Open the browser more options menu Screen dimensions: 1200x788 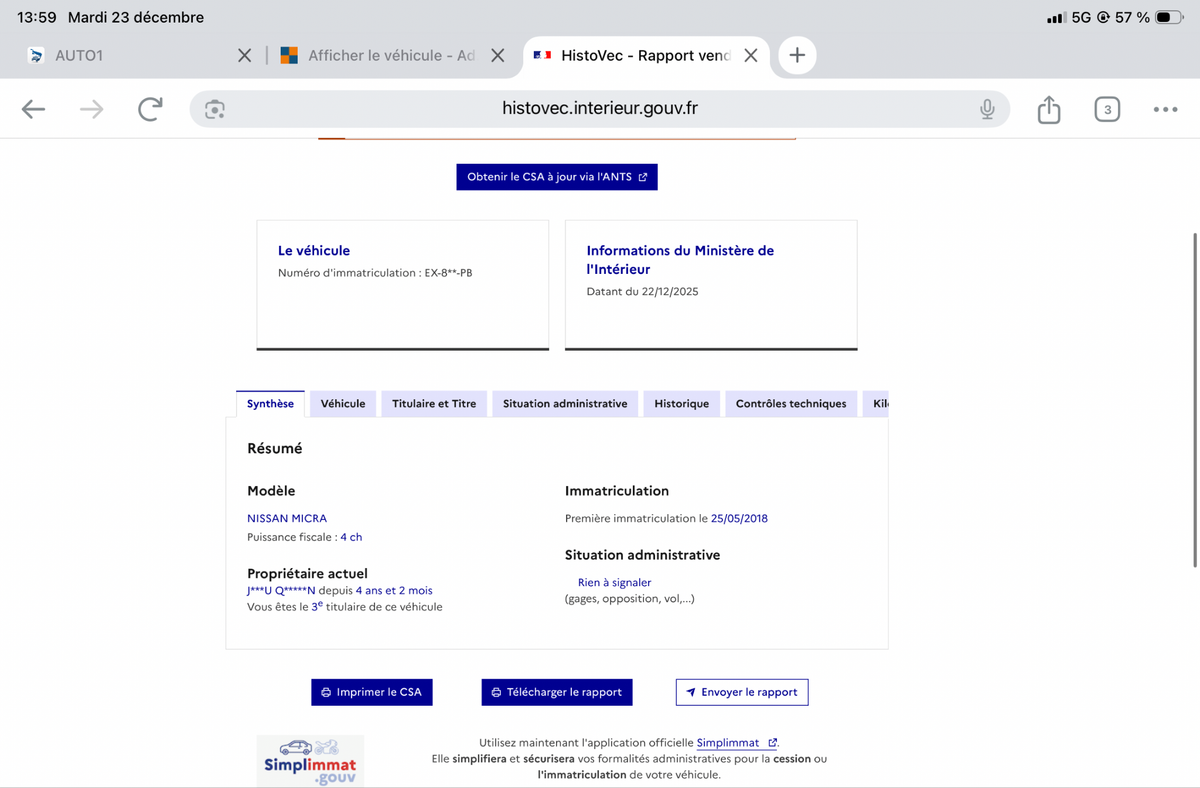1165,109
